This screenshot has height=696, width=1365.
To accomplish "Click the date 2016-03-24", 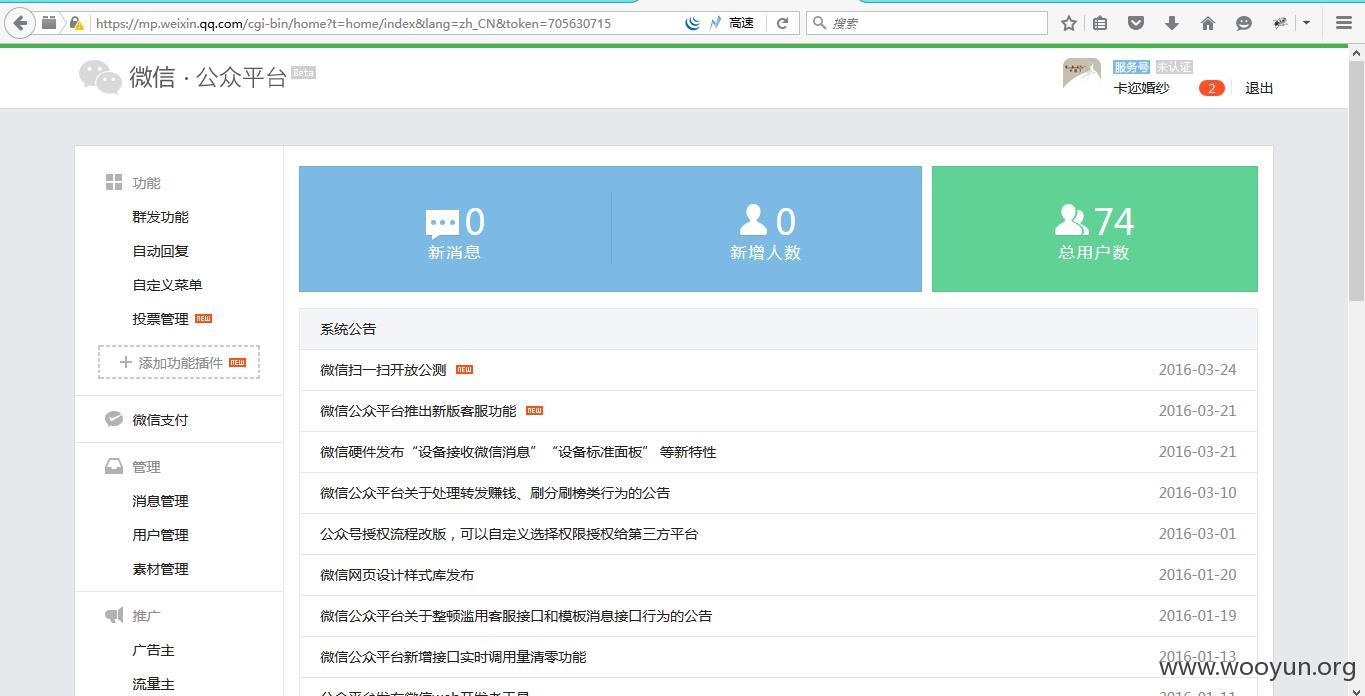I will [x=1197, y=370].
